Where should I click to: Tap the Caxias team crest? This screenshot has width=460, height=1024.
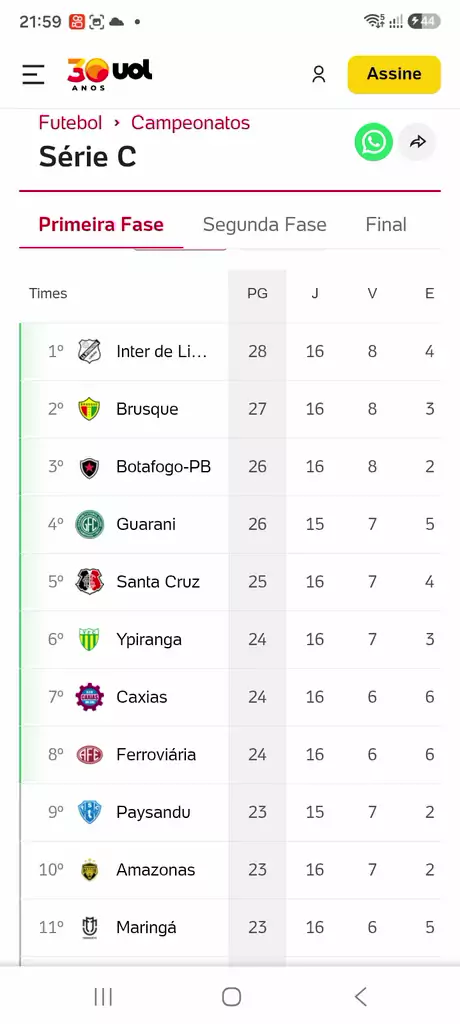click(x=90, y=697)
